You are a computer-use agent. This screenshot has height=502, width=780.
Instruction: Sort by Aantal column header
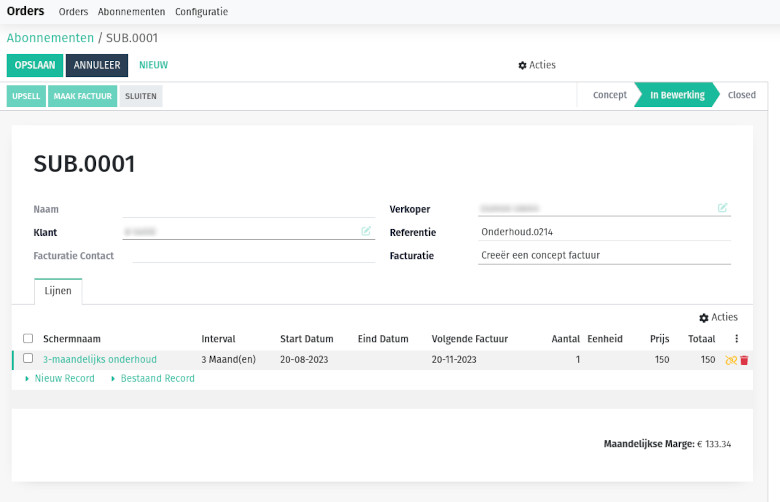[x=566, y=339]
